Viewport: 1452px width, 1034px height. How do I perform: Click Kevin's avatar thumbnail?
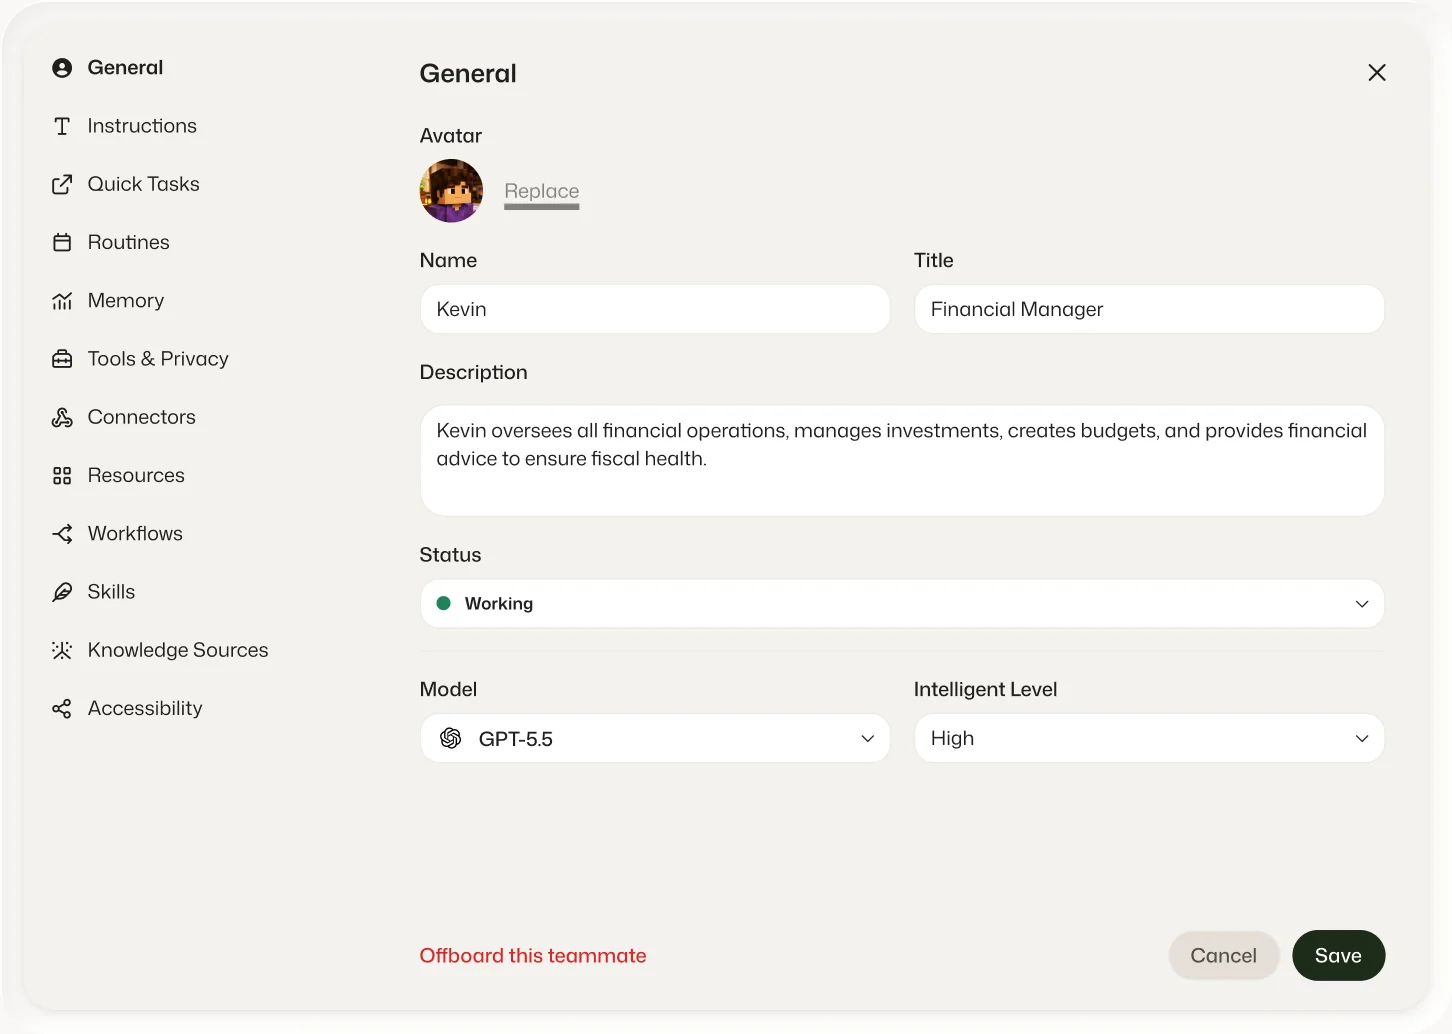451,191
